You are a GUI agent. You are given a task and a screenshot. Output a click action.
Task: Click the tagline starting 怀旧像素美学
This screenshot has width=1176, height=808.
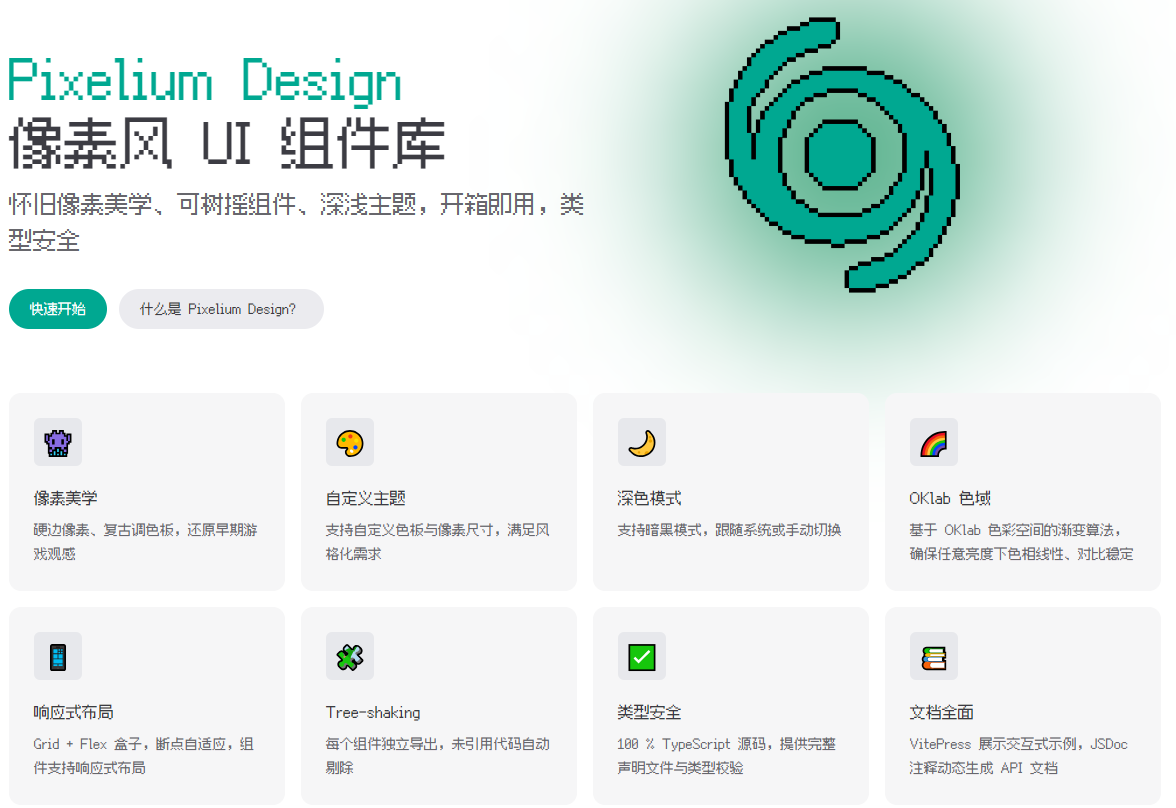coord(296,221)
